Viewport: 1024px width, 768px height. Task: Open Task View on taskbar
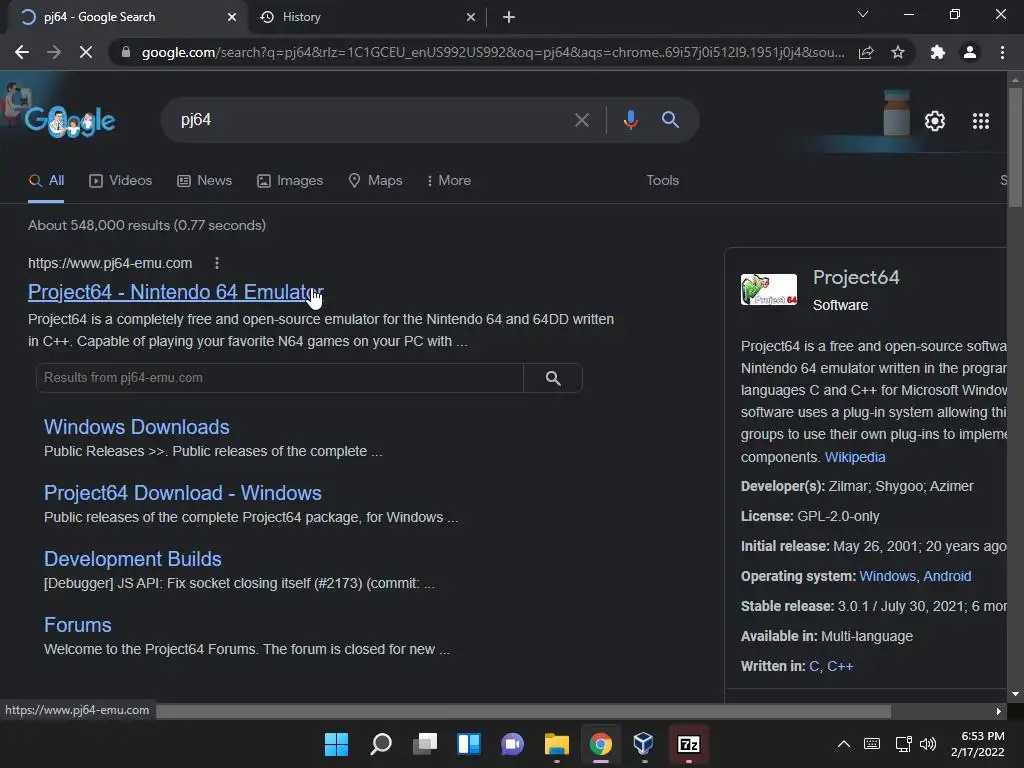(x=425, y=744)
